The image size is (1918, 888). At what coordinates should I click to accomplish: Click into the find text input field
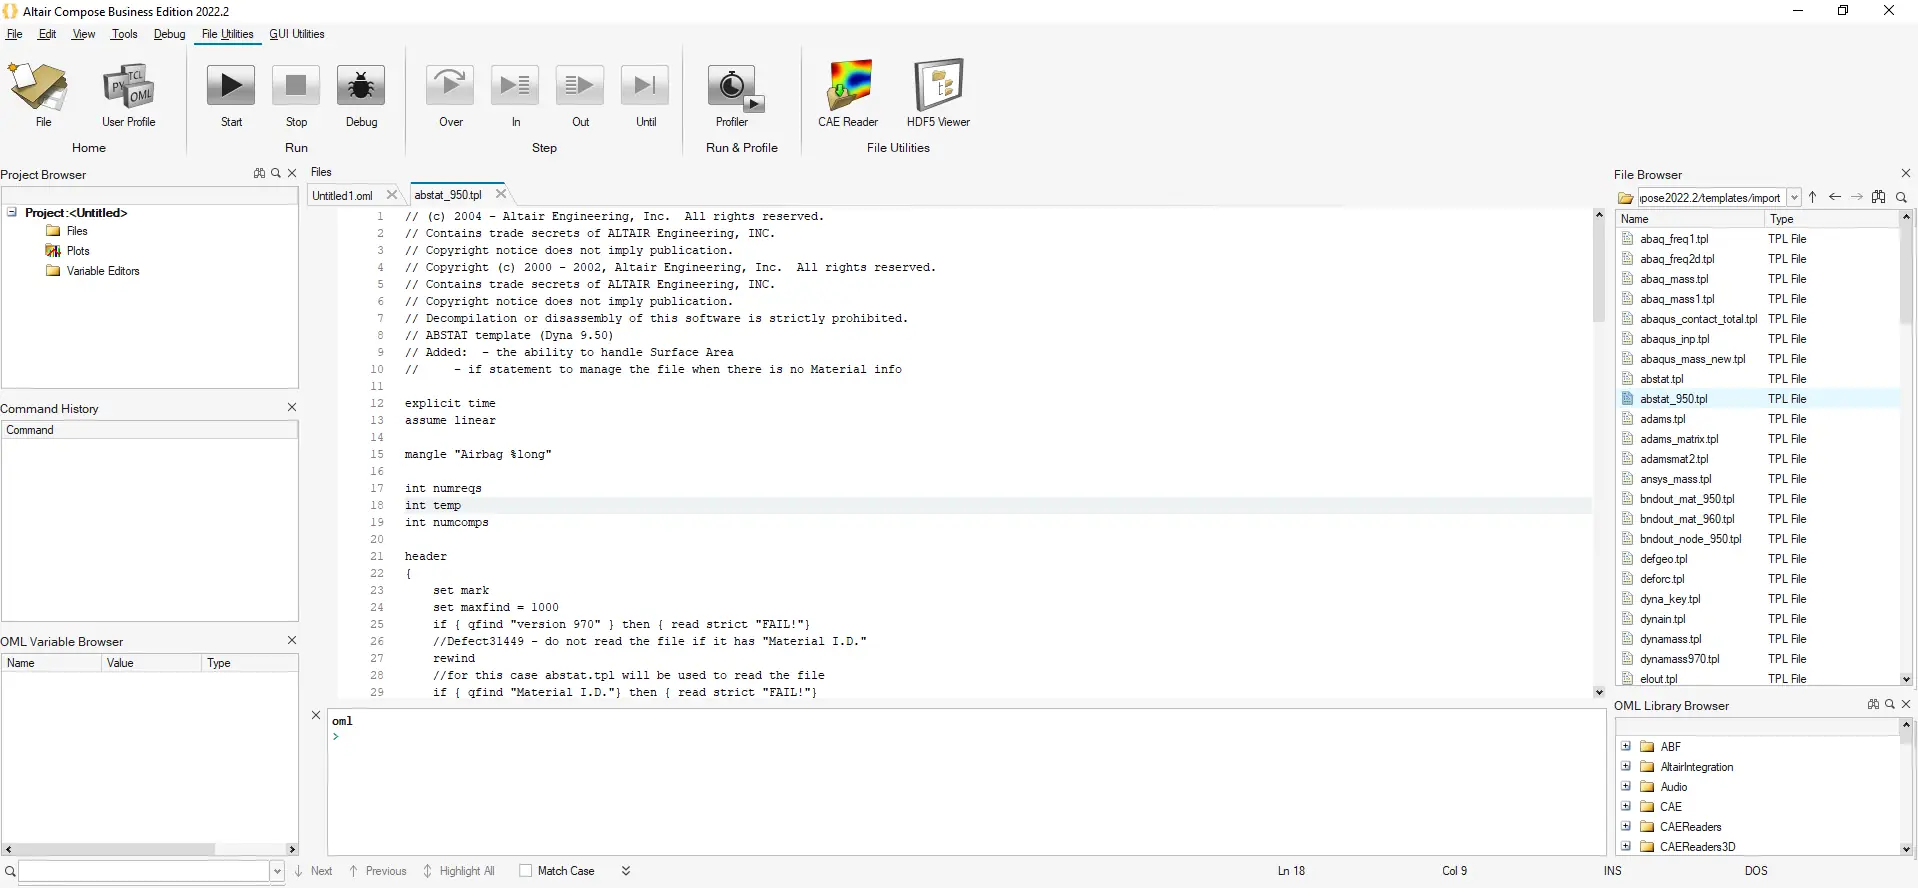coord(144,871)
